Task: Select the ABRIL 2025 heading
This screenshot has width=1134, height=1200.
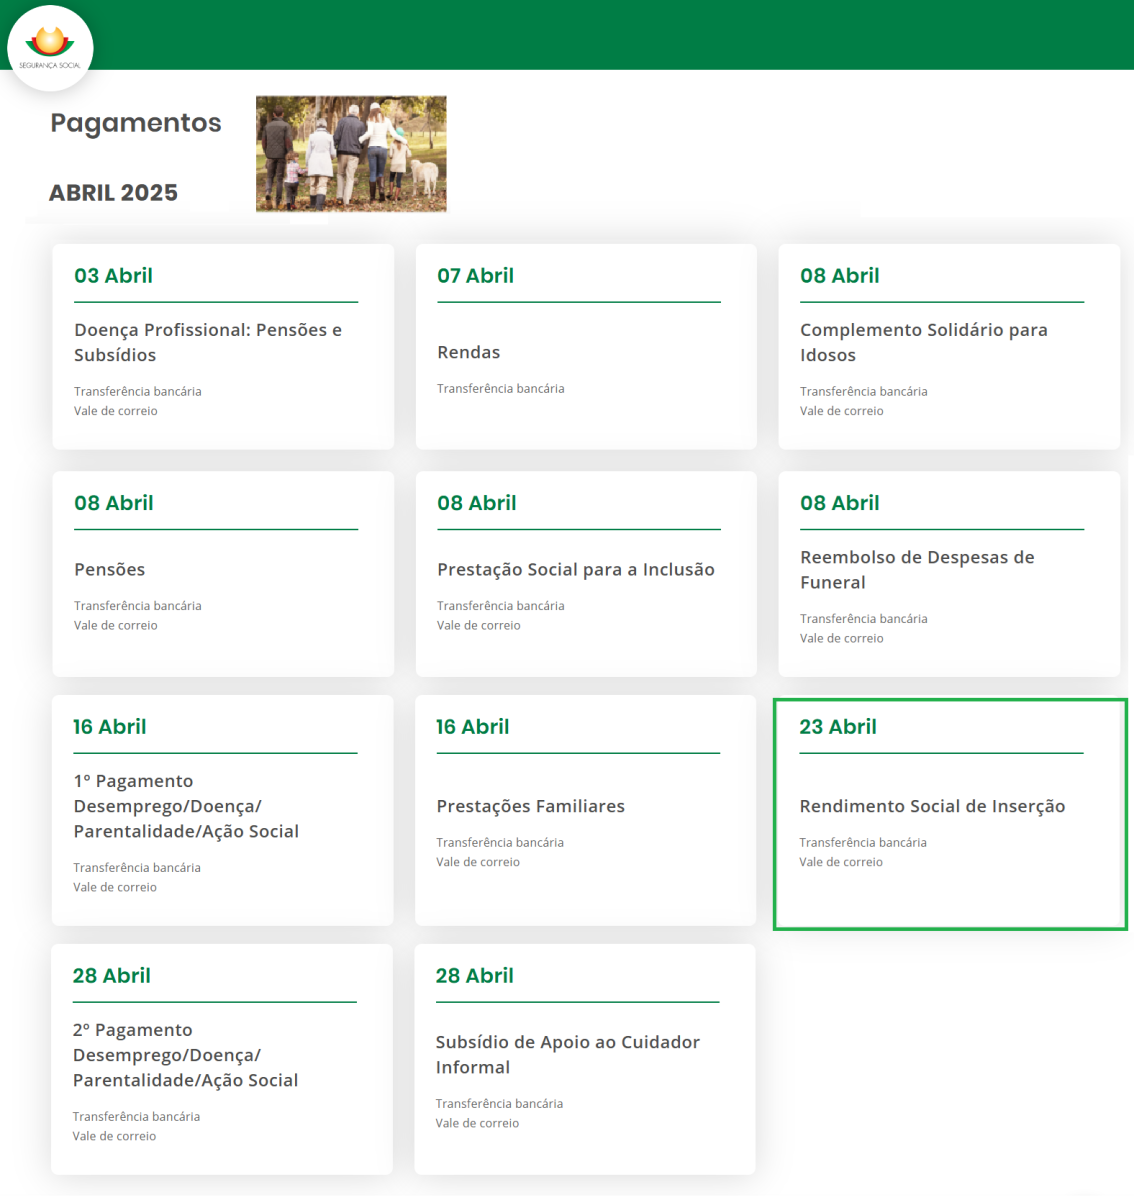Action: pos(113,193)
